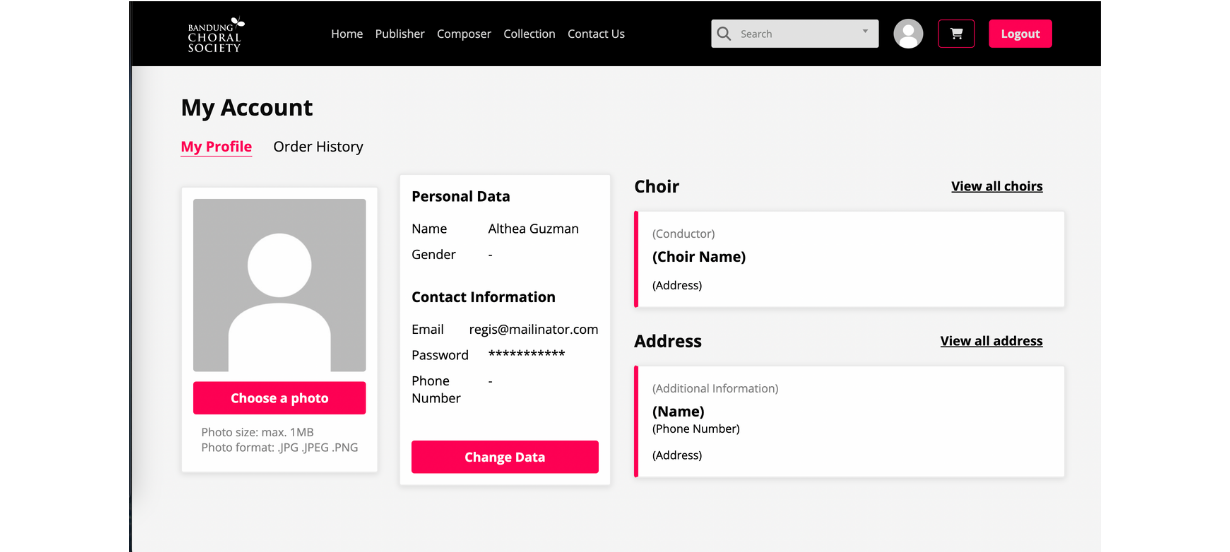Viewport: 1230px width, 552px height.
Task: Select the (Choir Name) conductor card
Action: click(x=850, y=259)
